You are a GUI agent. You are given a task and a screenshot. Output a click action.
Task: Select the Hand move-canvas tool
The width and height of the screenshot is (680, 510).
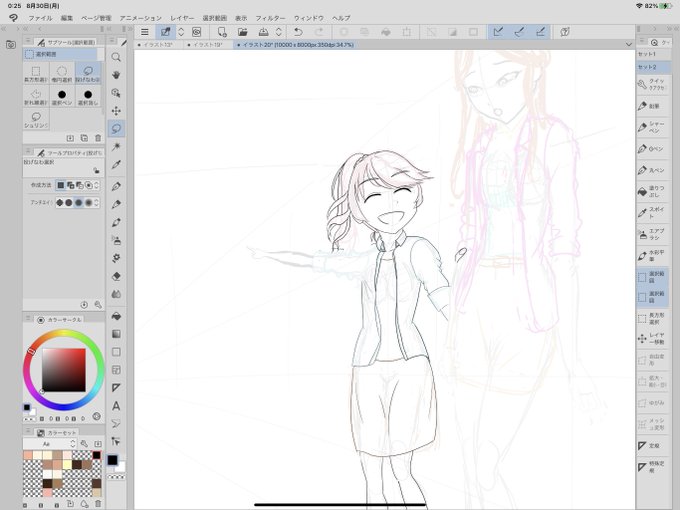116,75
